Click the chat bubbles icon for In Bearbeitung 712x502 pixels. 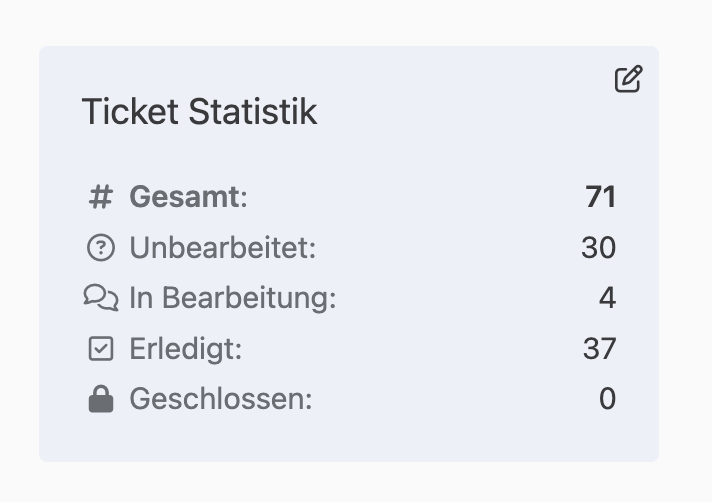tap(101, 298)
